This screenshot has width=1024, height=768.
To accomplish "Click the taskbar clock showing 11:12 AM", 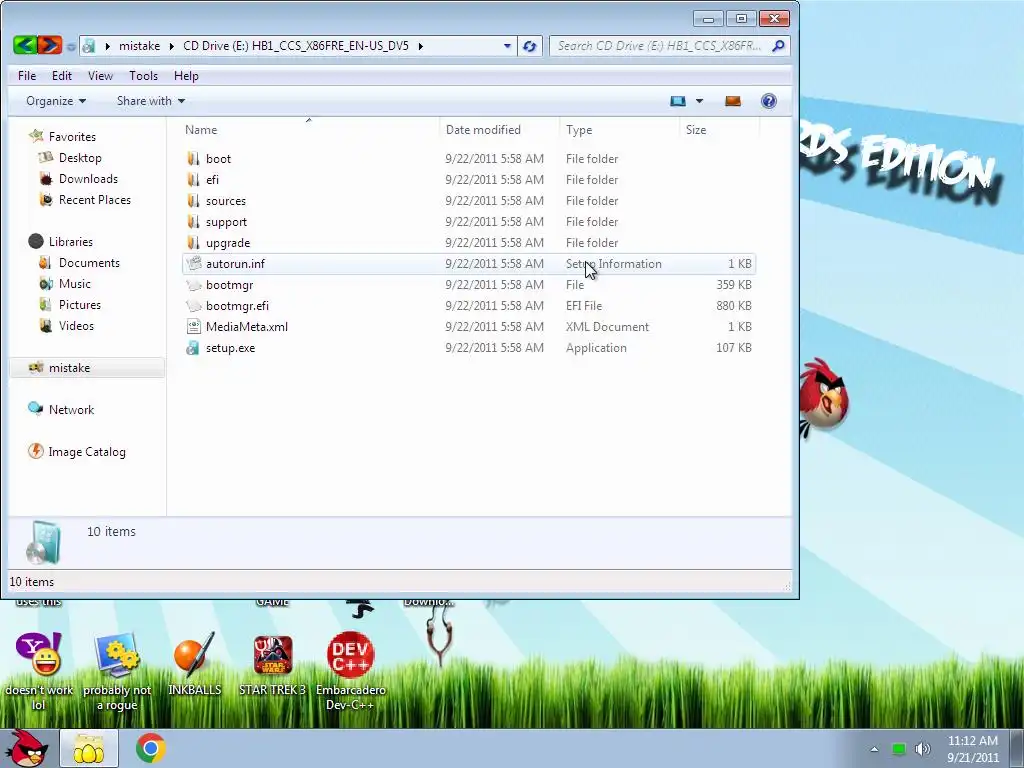I will [972, 749].
